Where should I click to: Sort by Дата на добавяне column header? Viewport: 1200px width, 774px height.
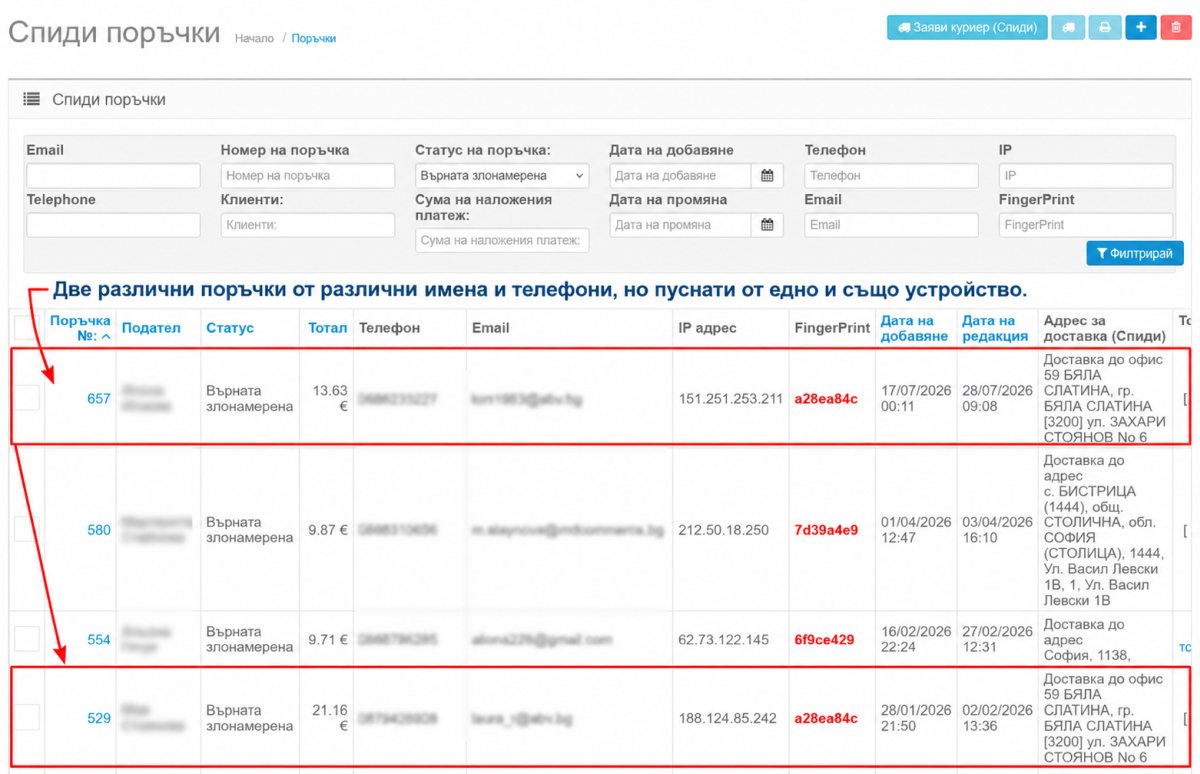point(914,328)
